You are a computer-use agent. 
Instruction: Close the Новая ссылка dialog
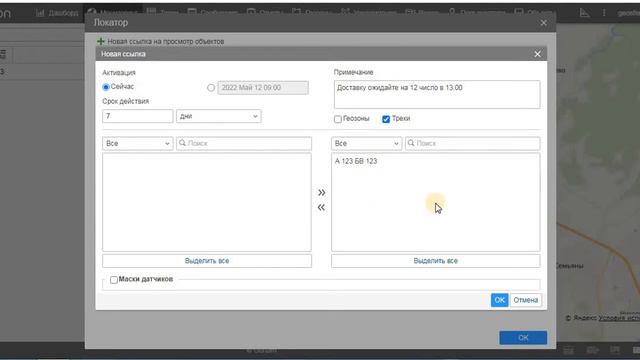click(537, 54)
